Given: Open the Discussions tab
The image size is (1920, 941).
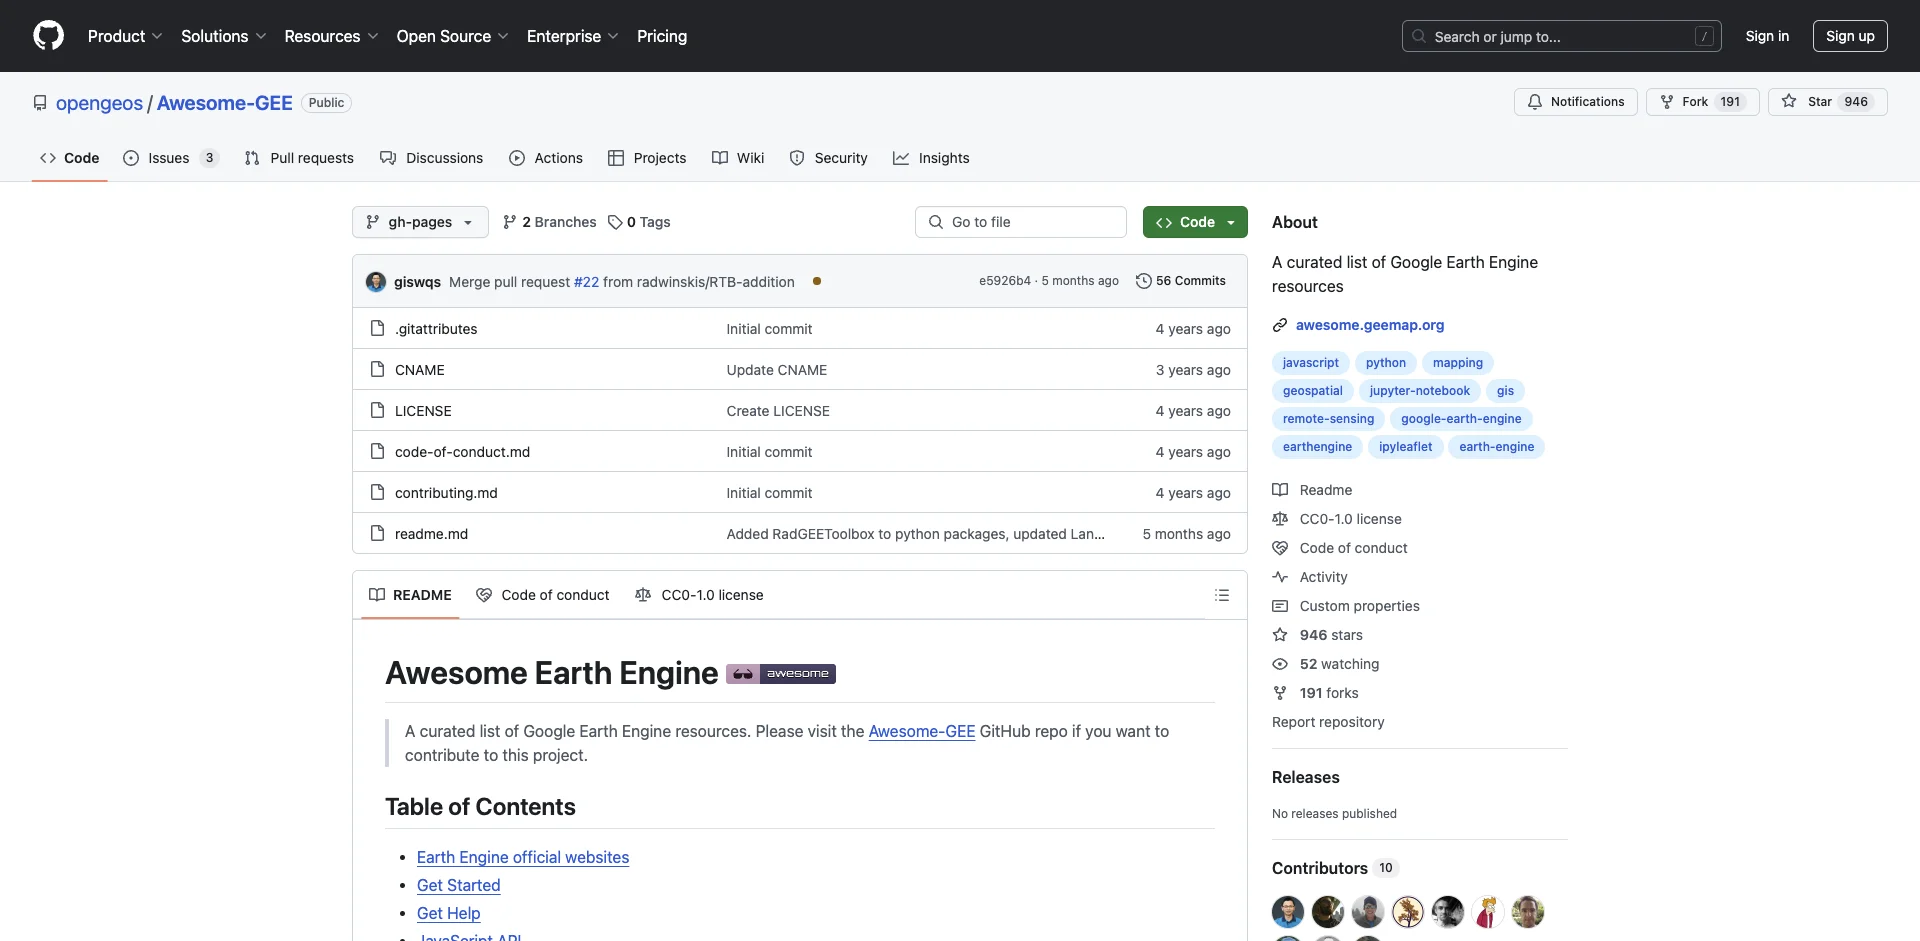Looking at the screenshot, I should click(432, 158).
